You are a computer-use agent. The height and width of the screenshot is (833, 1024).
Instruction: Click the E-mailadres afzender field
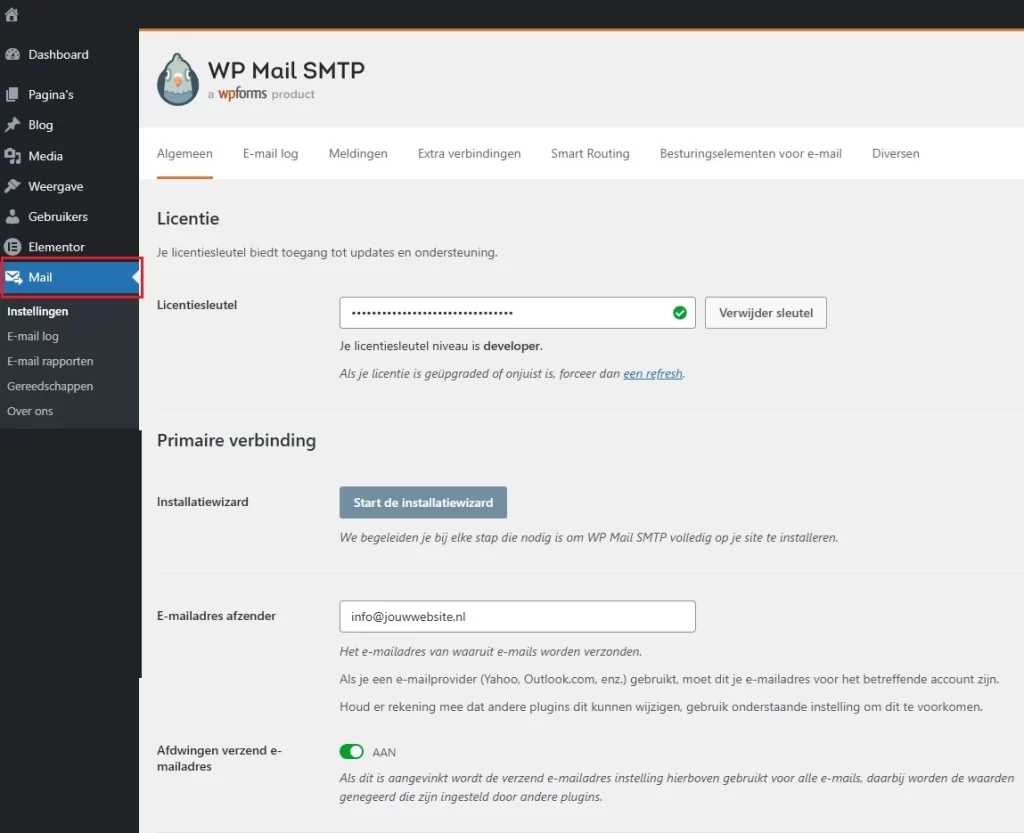517,616
